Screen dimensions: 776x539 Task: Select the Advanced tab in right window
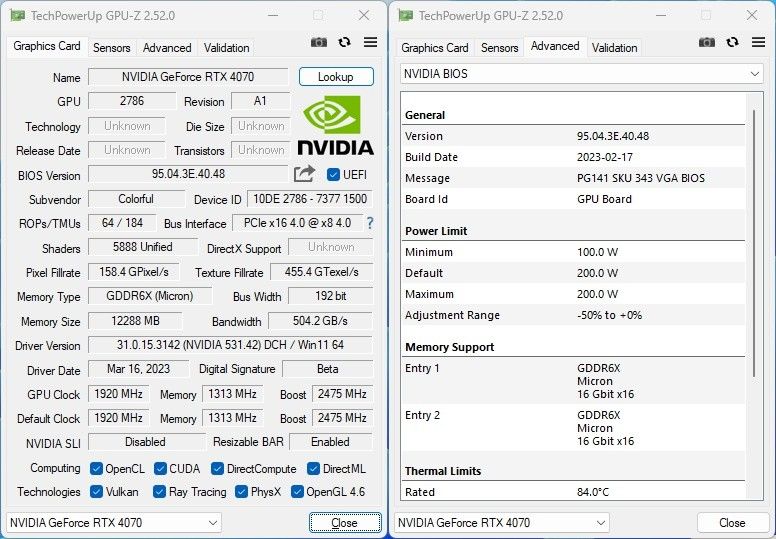coord(555,46)
